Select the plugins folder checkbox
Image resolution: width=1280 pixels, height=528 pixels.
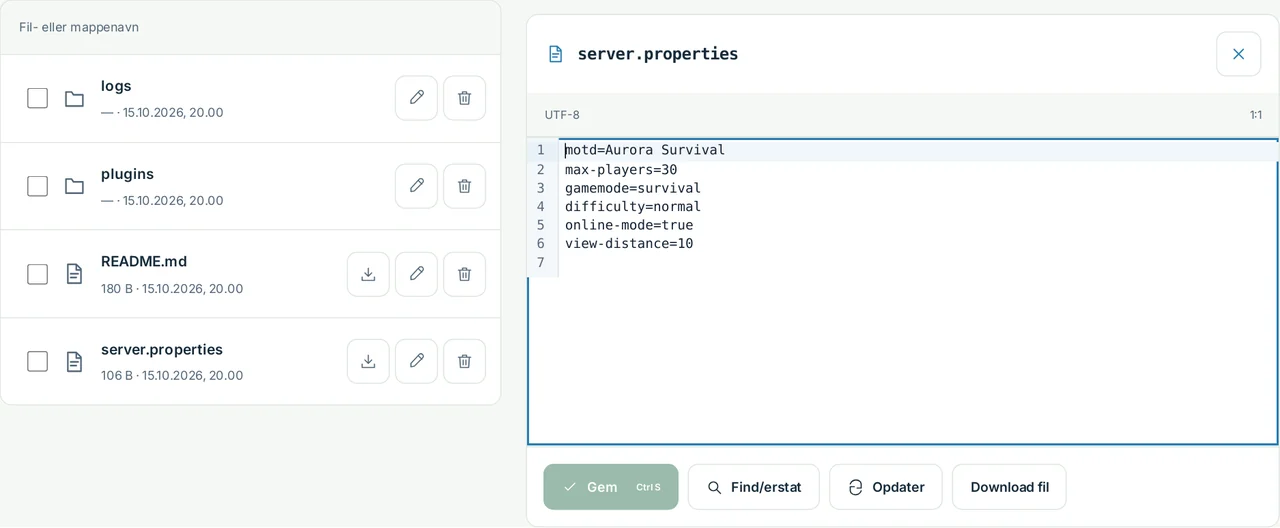tap(37, 186)
